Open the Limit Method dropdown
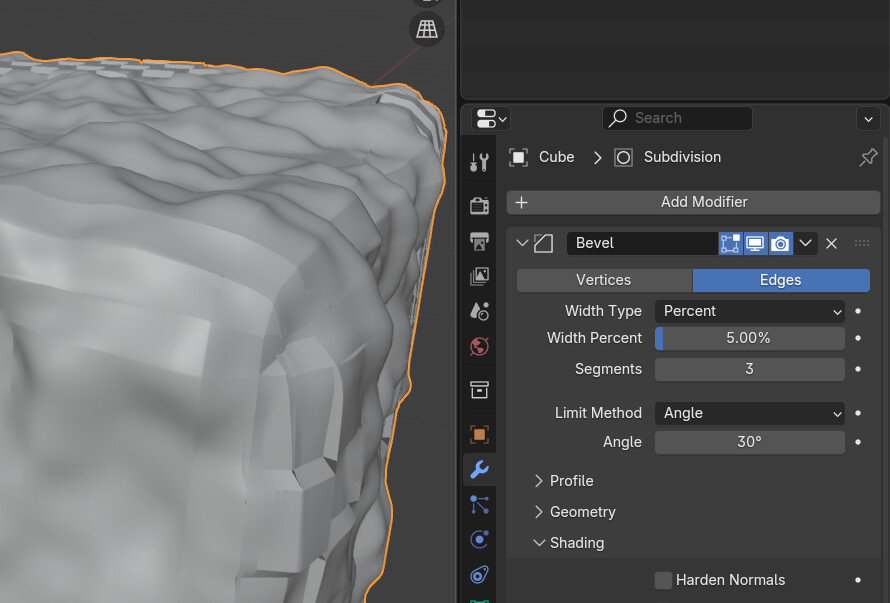Image resolution: width=890 pixels, height=603 pixels. [x=750, y=413]
